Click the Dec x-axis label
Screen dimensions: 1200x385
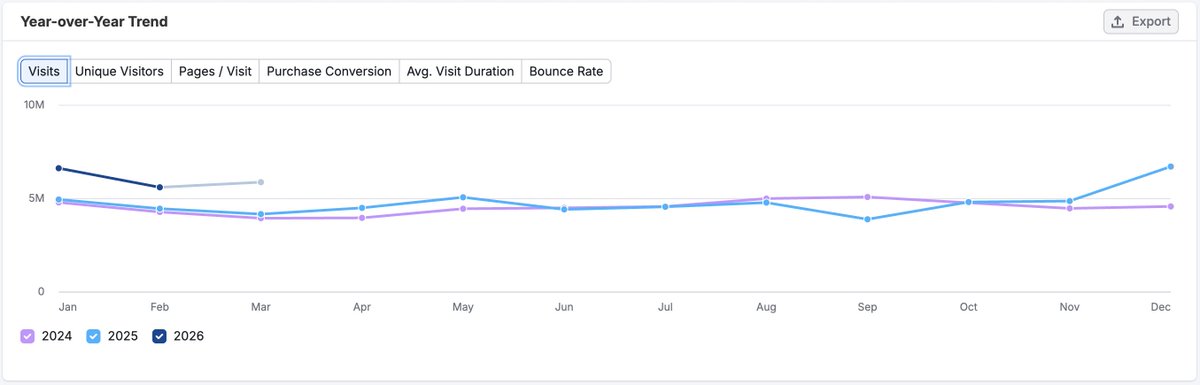click(1161, 307)
